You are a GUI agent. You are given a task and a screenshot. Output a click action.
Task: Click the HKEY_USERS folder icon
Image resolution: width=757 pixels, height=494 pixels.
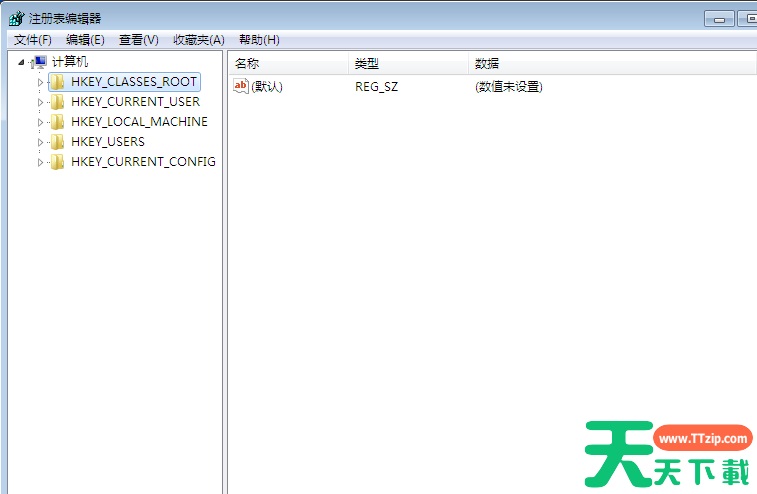[x=57, y=141]
